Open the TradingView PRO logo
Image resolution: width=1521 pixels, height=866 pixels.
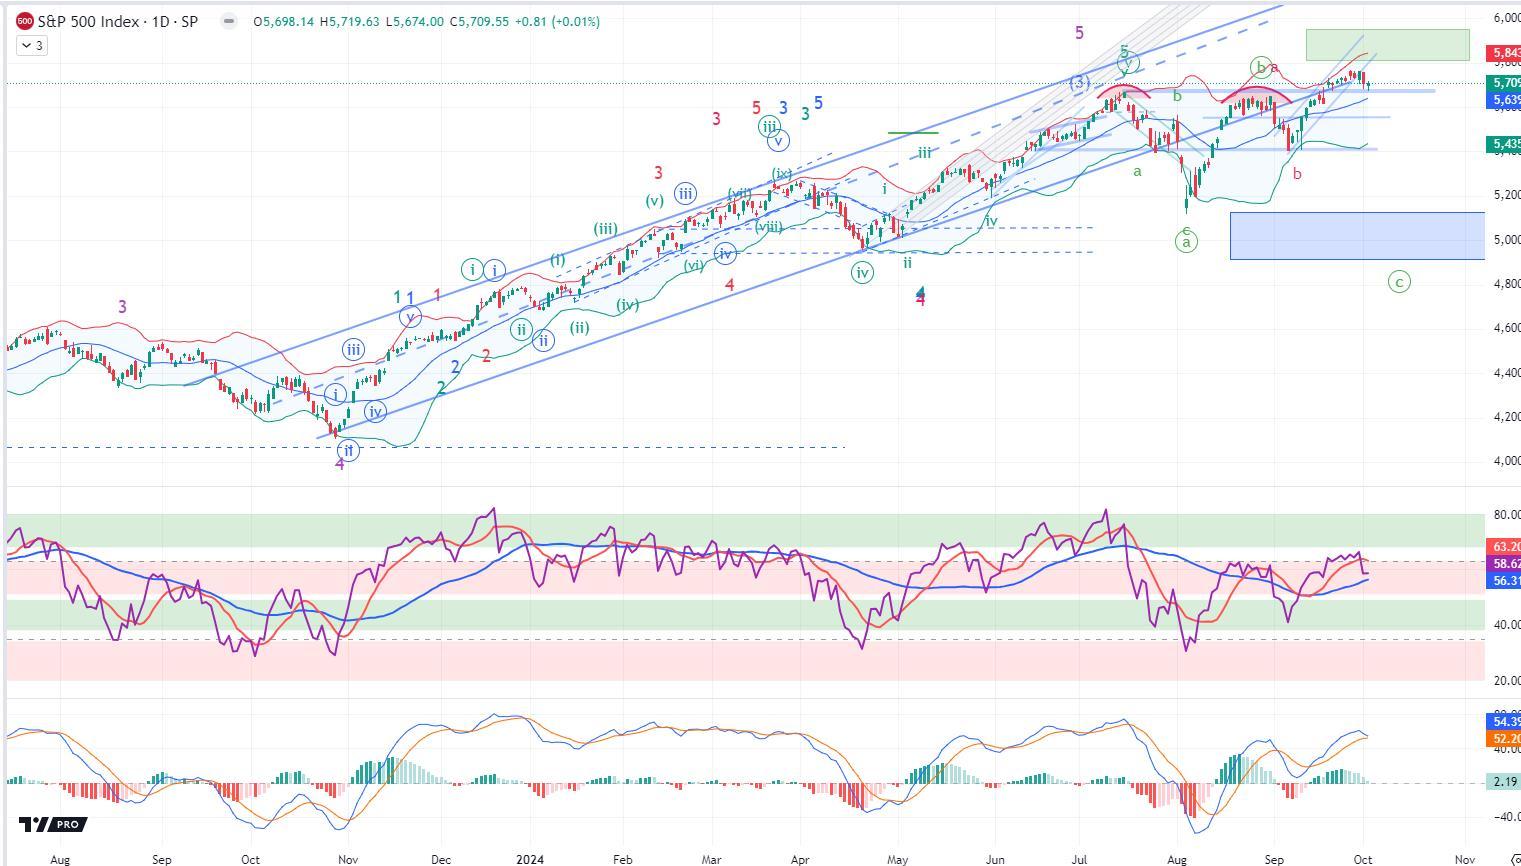[53, 824]
